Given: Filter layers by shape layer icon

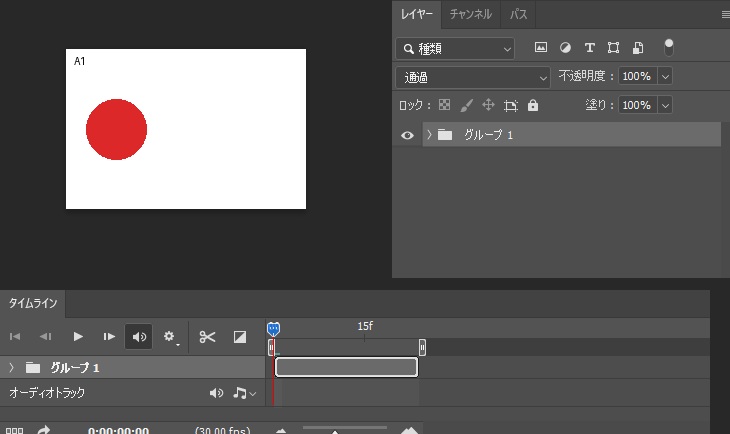Looking at the screenshot, I should tap(613, 47).
